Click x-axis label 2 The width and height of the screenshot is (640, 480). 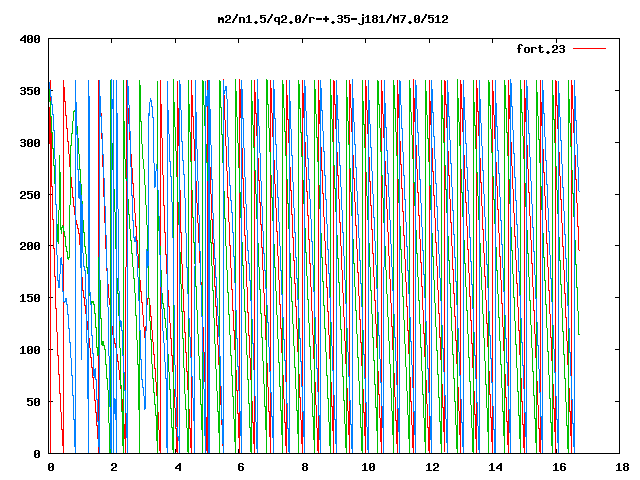point(114,467)
